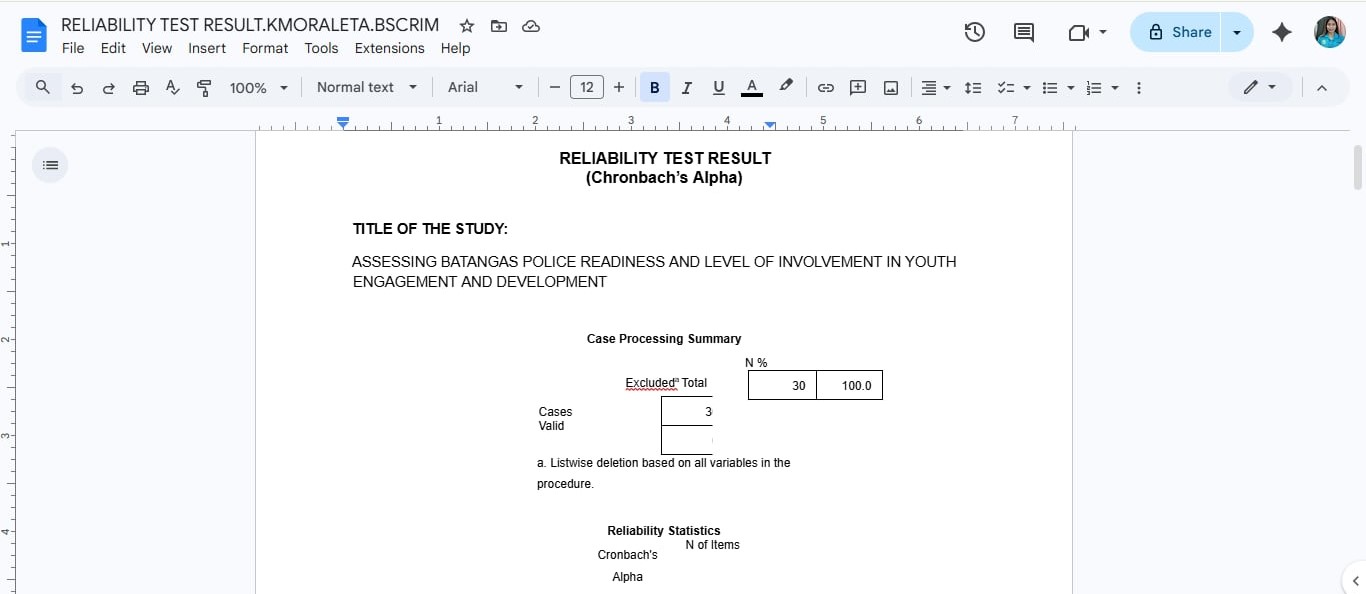Image resolution: width=1366 pixels, height=594 pixels.
Task: Click the misspelled word Excluded
Action: pyautogui.click(x=651, y=383)
